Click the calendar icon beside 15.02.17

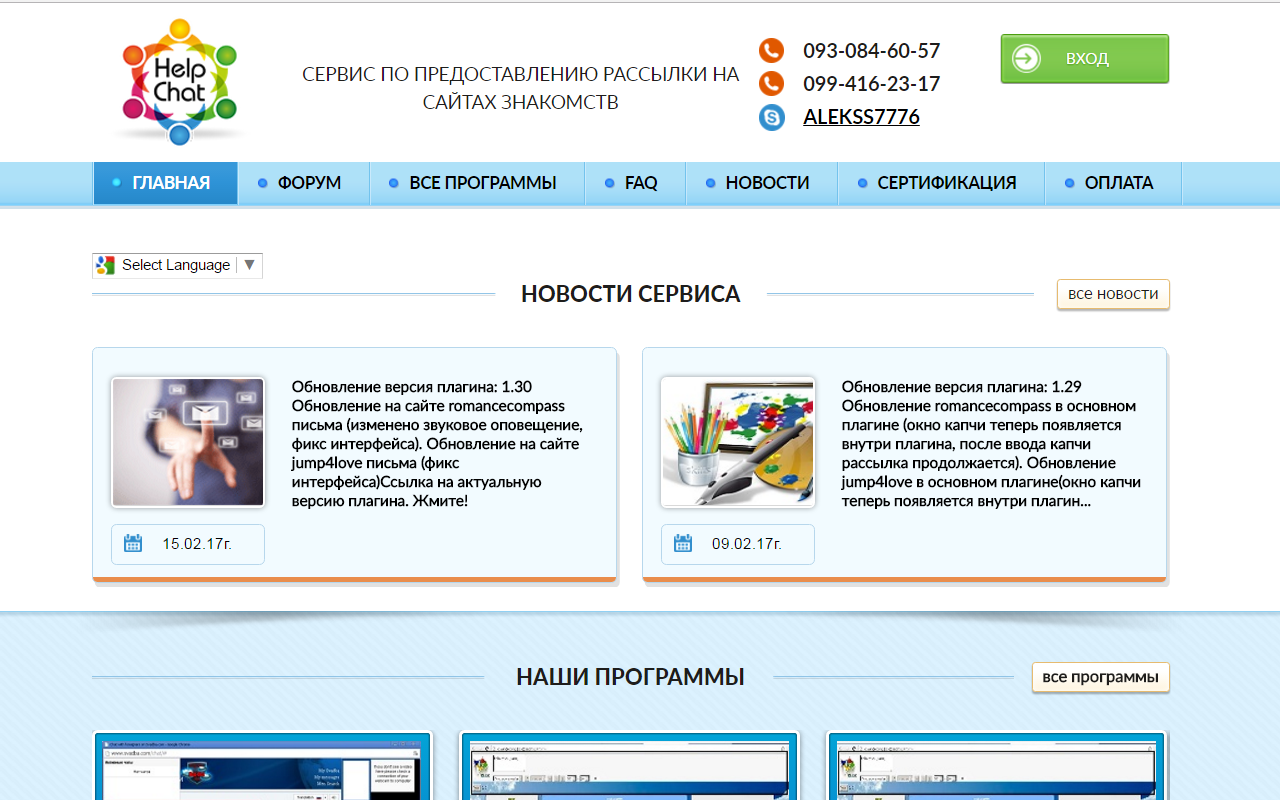[133, 543]
